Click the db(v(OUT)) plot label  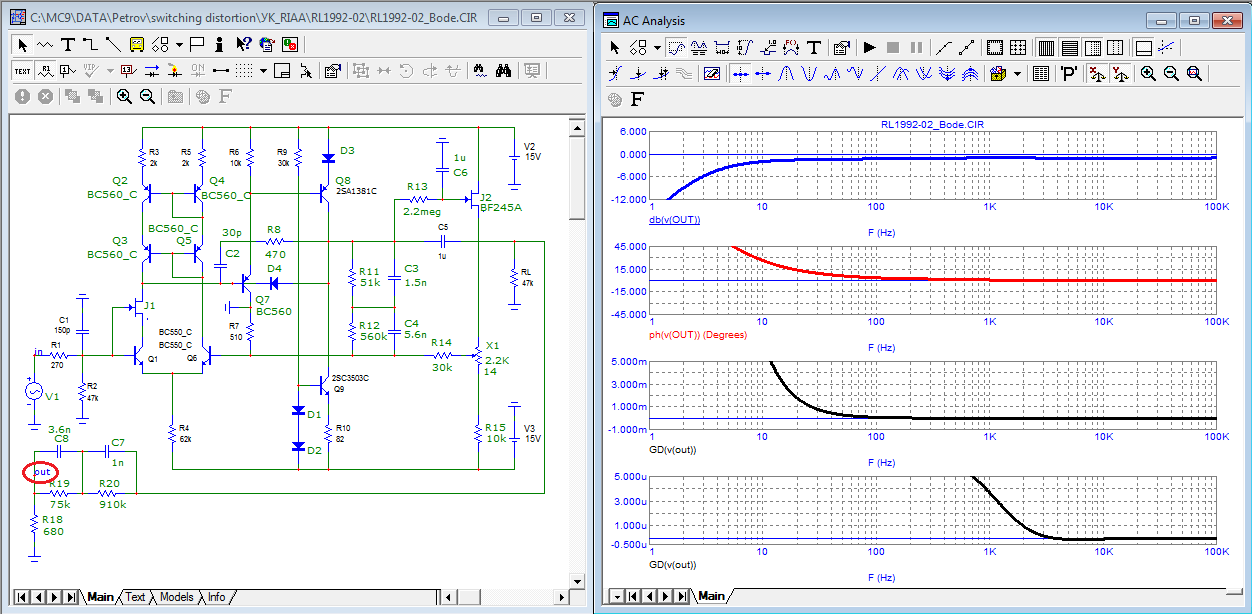click(x=674, y=220)
